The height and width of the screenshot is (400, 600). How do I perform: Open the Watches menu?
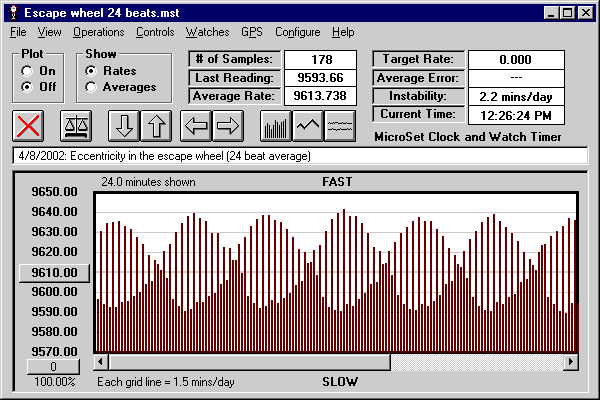[207, 32]
